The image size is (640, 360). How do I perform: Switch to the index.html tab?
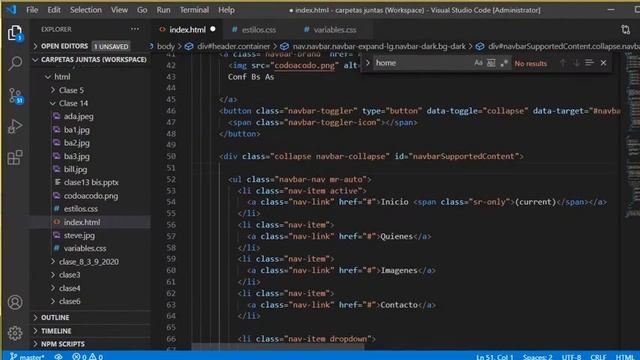(x=187, y=29)
